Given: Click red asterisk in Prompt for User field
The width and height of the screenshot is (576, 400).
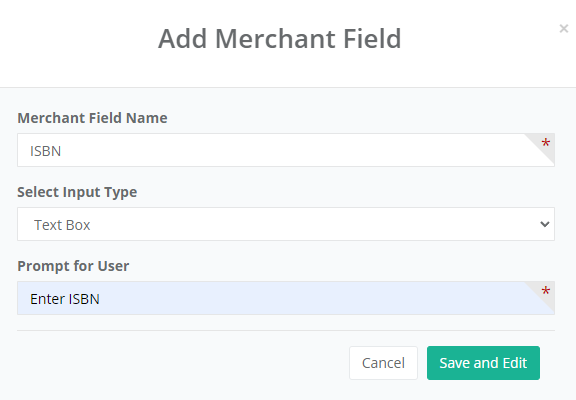Looking at the screenshot, I should coord(546,291).
